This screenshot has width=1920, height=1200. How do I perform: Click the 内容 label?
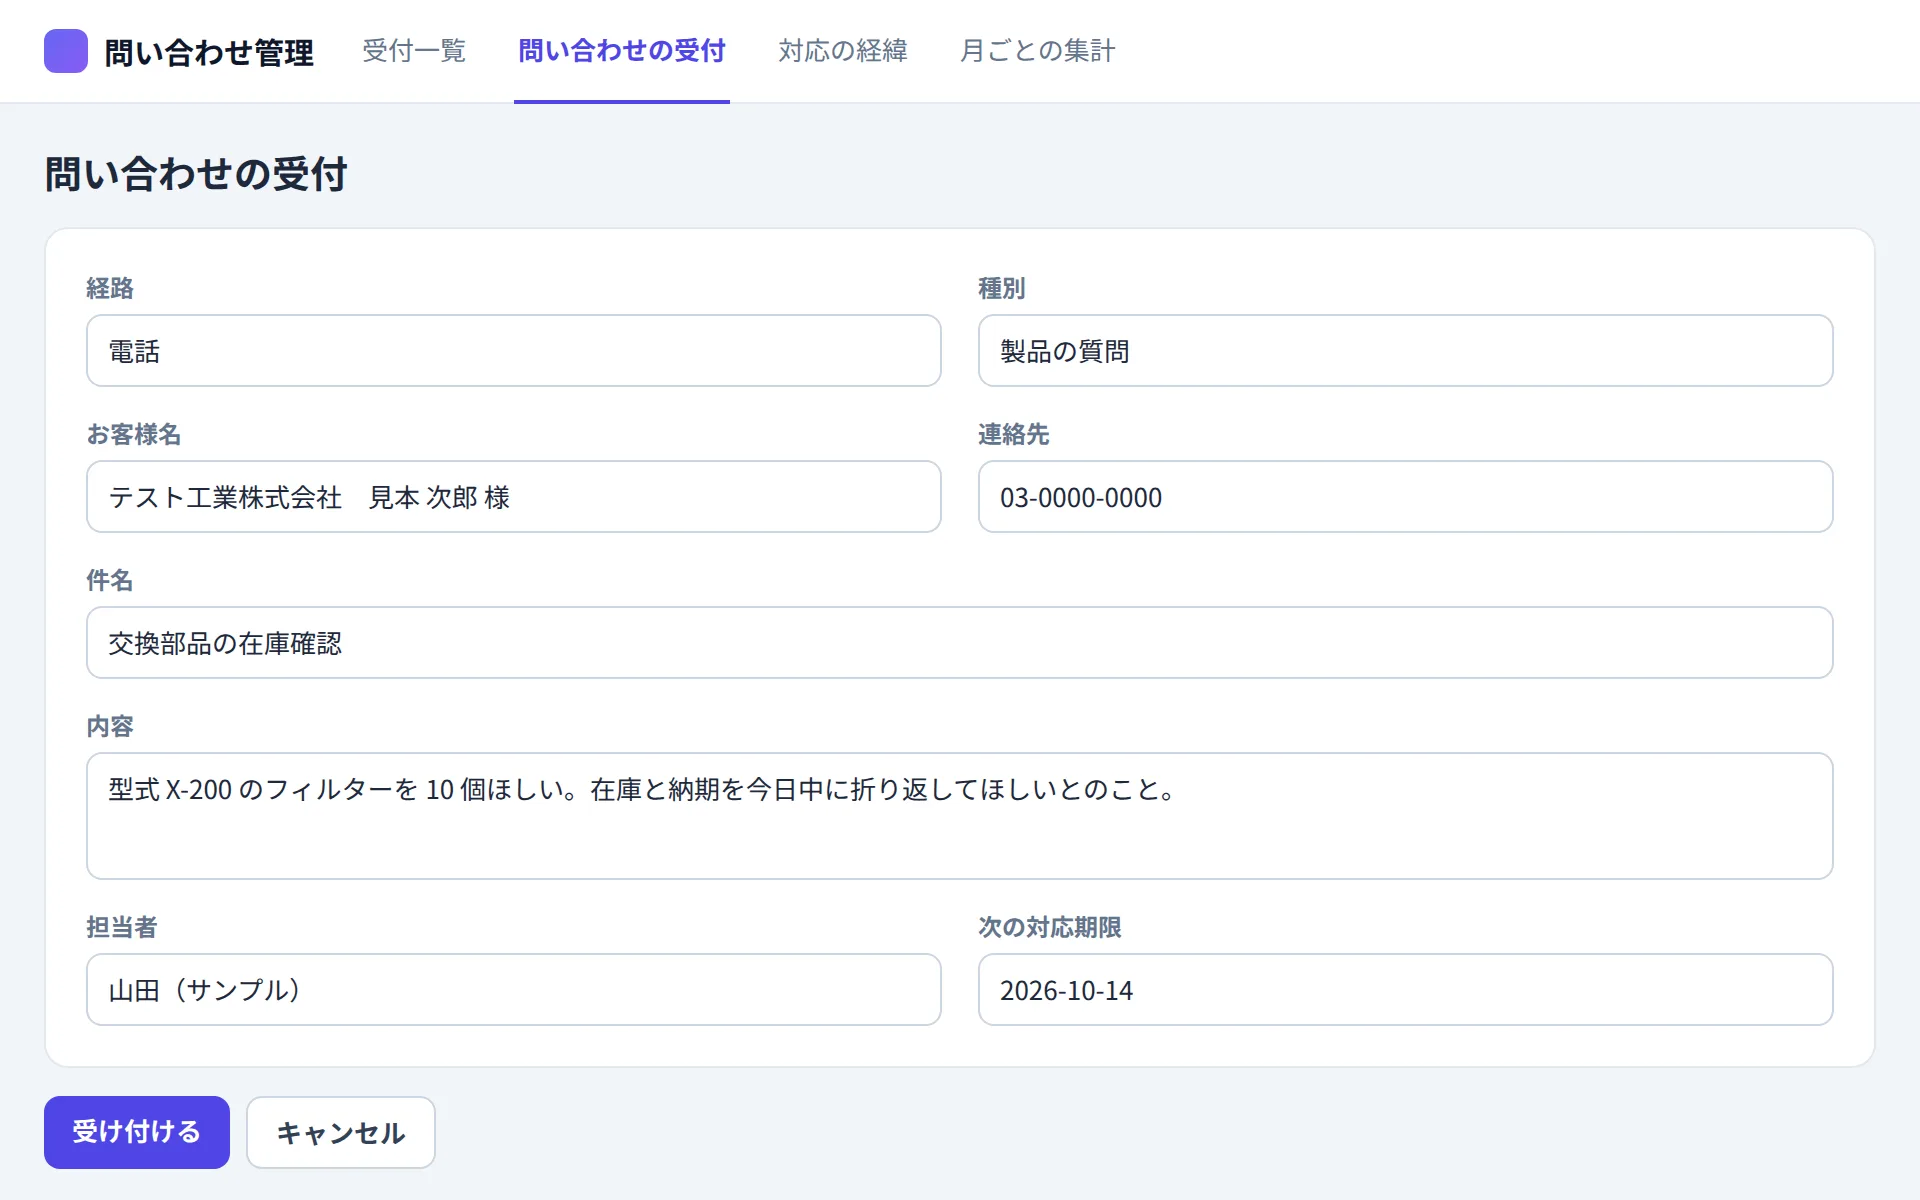click(110, 726)
